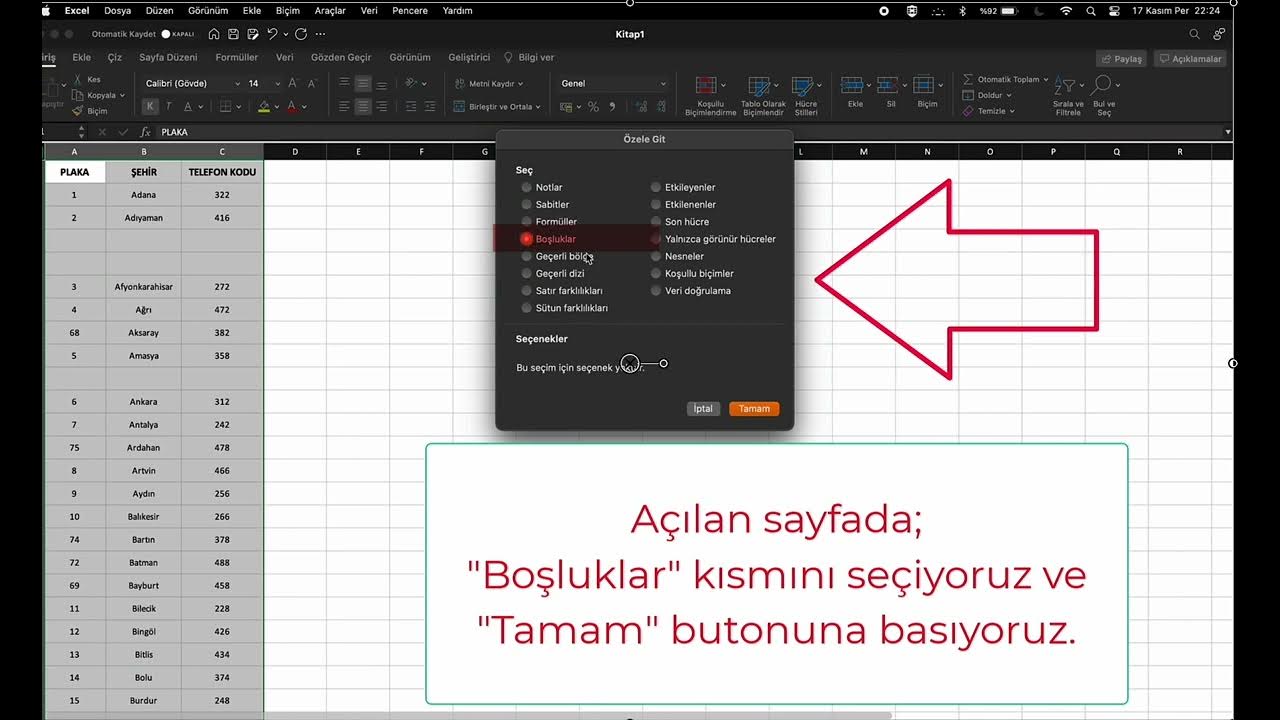1280x720 pixels.
Task: Open the more options ellipsis in title bar
Action: pyautogui.click(x=320, y=34)
